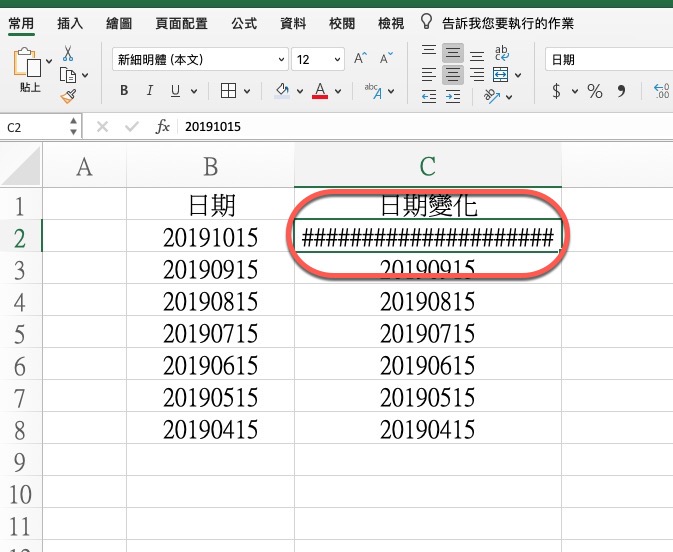This screenshot has height=552, width=673.
Task: Open the Copy options dropdown arrow
Action: point(85,76)
